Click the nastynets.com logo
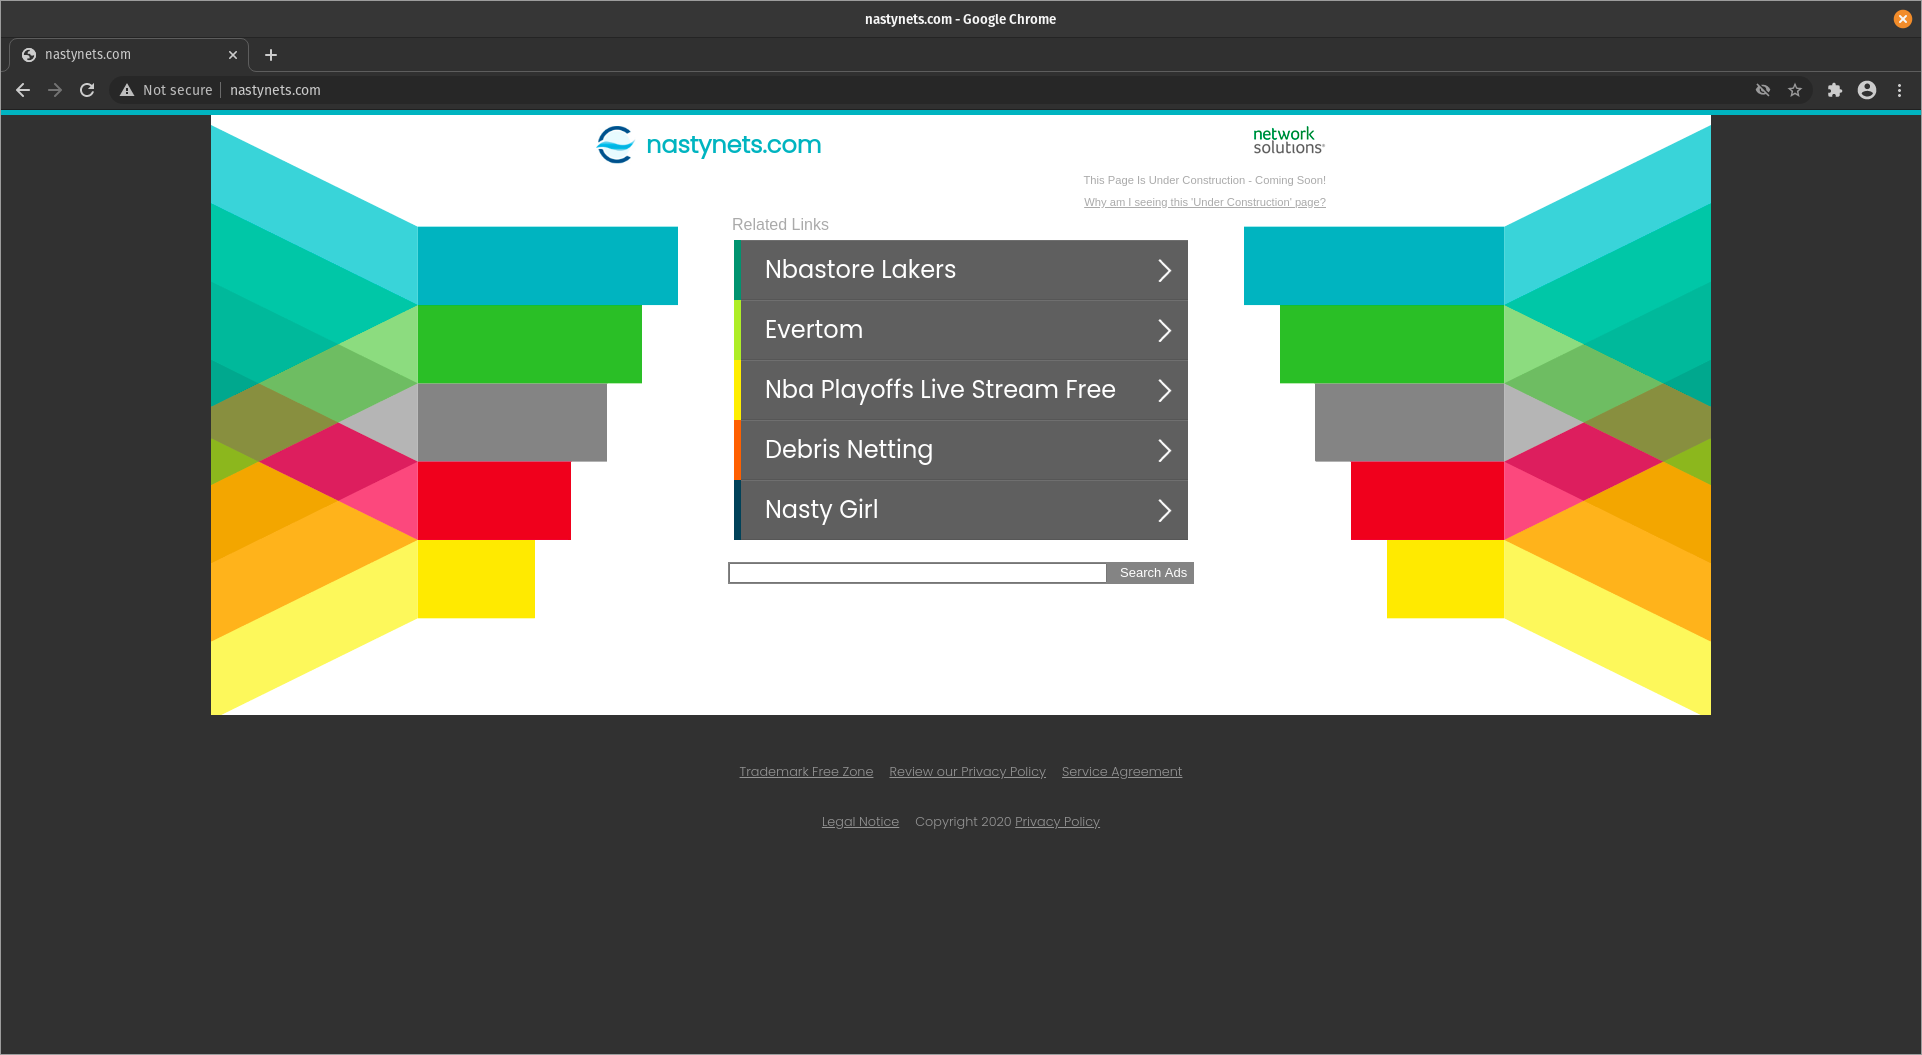The height and width of the screenshot is (1055, 1922). [709, 145]
